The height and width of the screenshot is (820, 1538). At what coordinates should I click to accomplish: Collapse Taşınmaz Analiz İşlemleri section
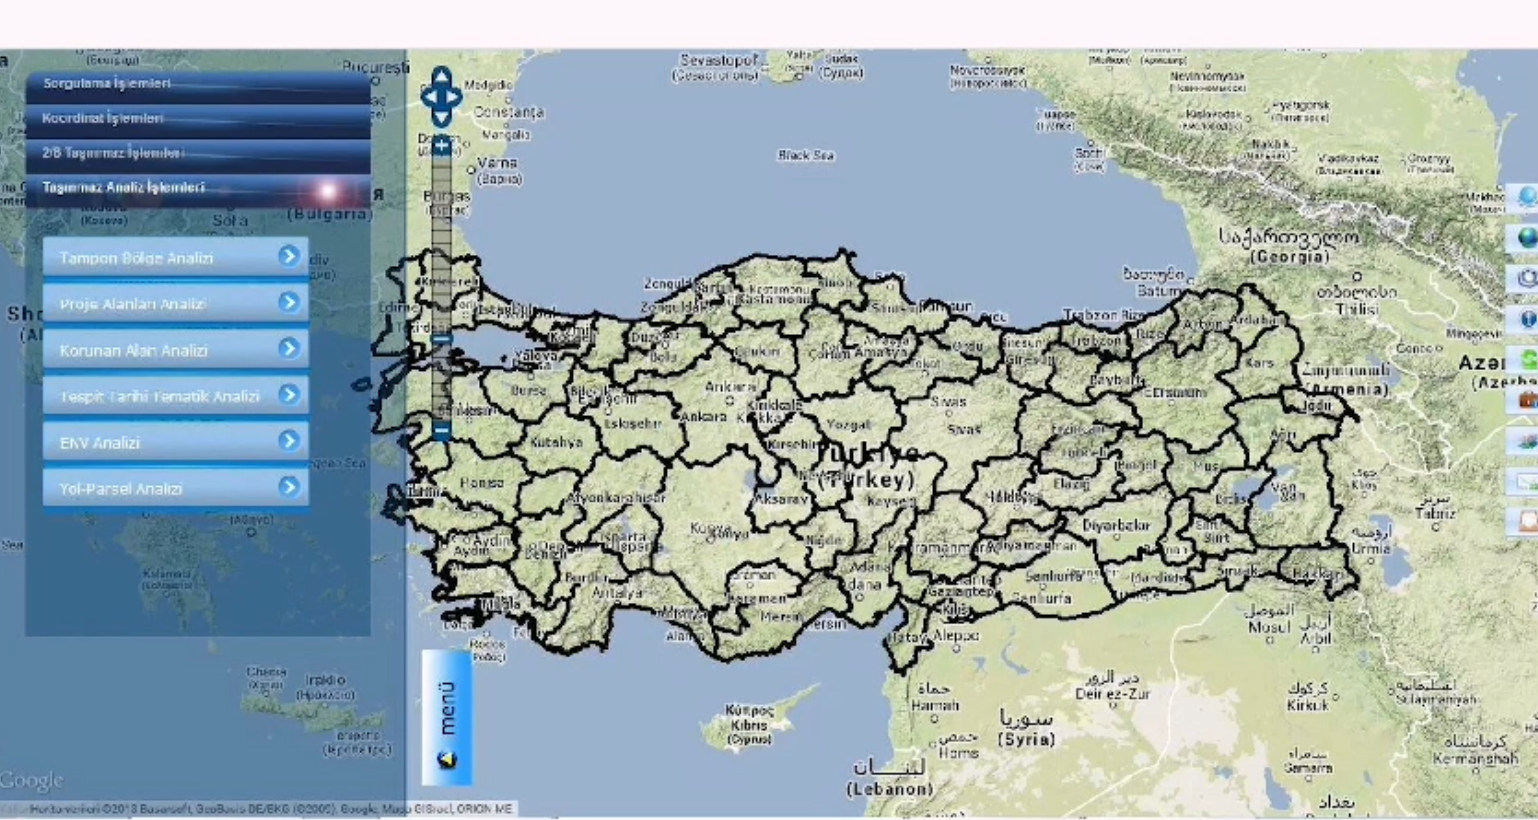point(198,189)
